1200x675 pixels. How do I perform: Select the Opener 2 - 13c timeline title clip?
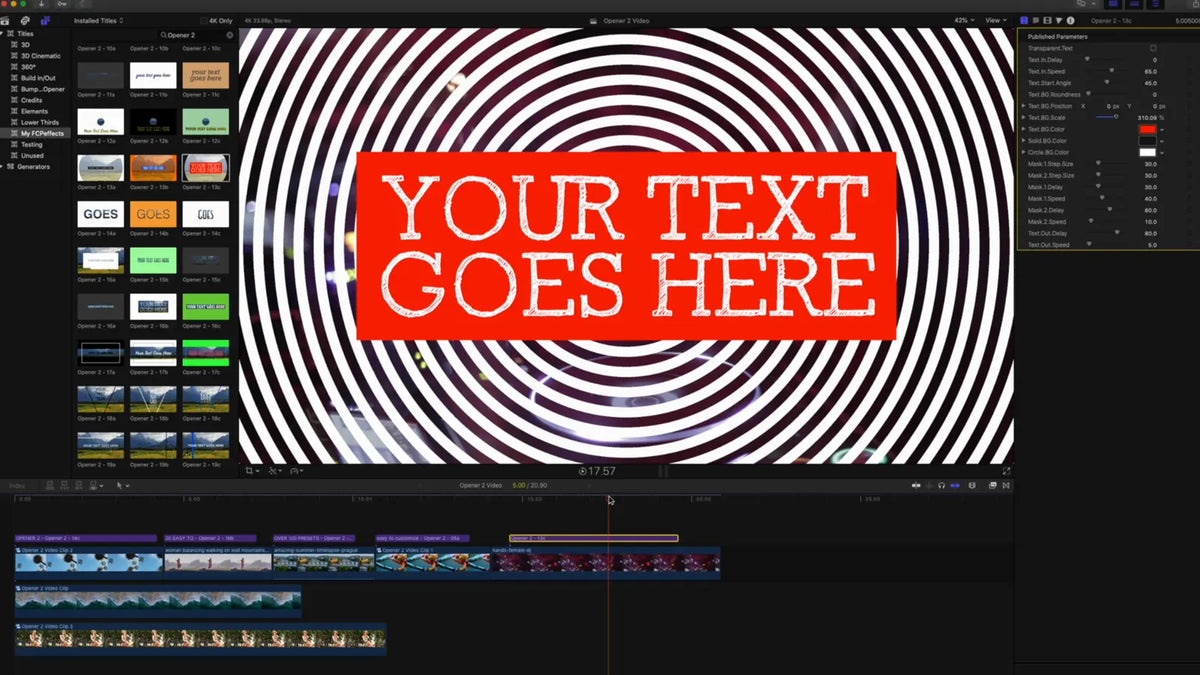[x=593, y=538]
